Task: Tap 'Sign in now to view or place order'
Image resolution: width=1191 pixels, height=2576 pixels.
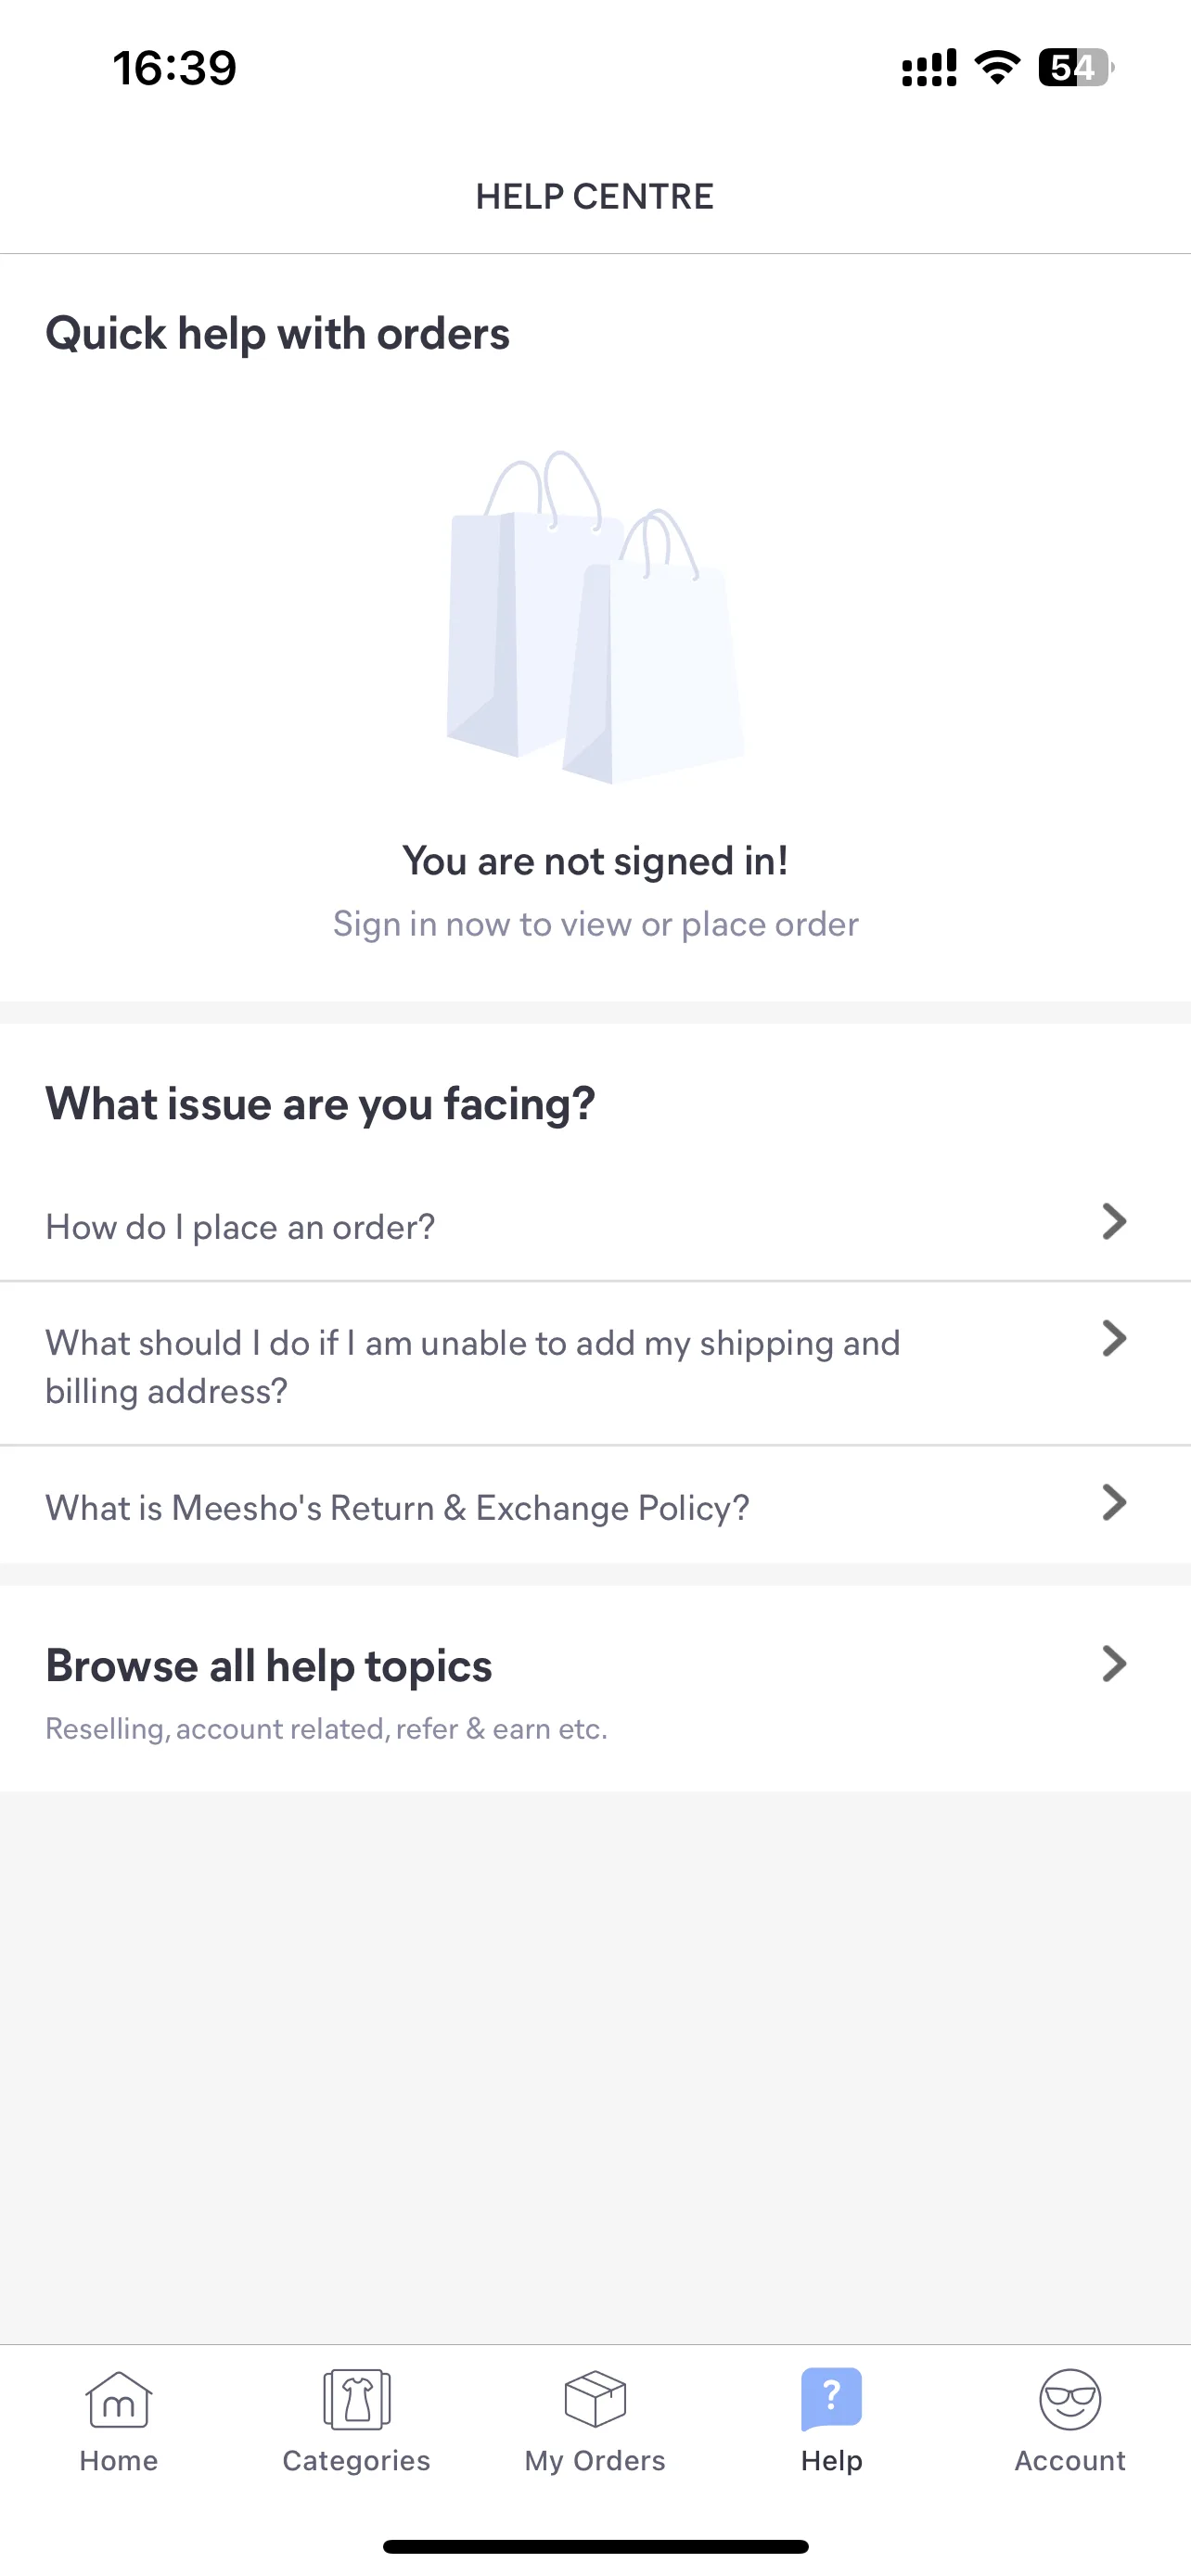Action: tap(595, 924)
